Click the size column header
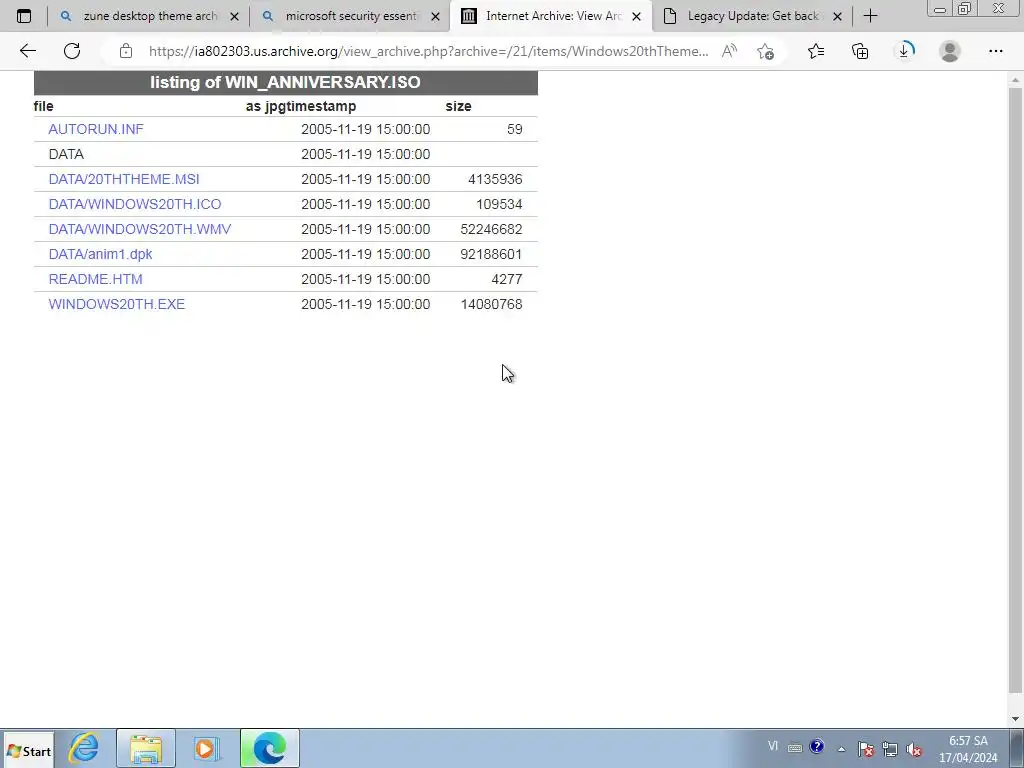This screenshot has width=1024, height=768. 458,106
